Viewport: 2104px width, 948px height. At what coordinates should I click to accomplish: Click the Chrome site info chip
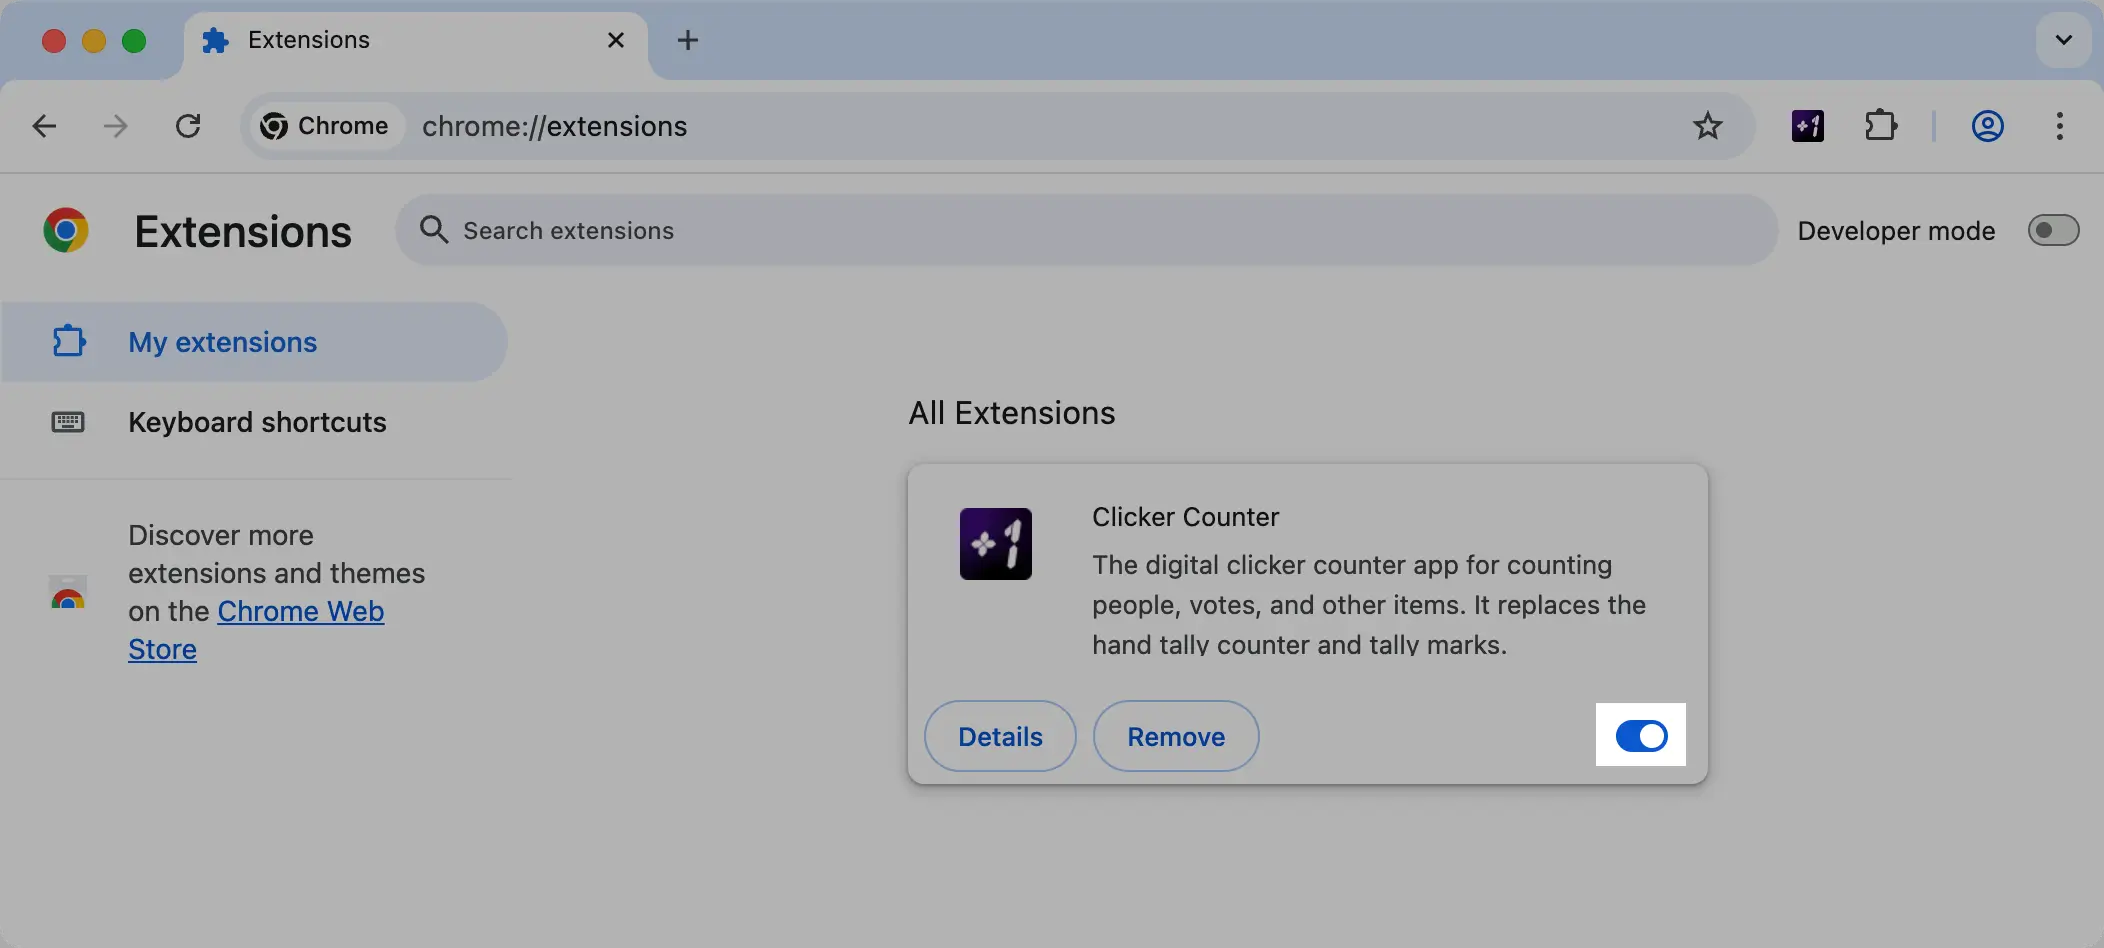(325, 126)
